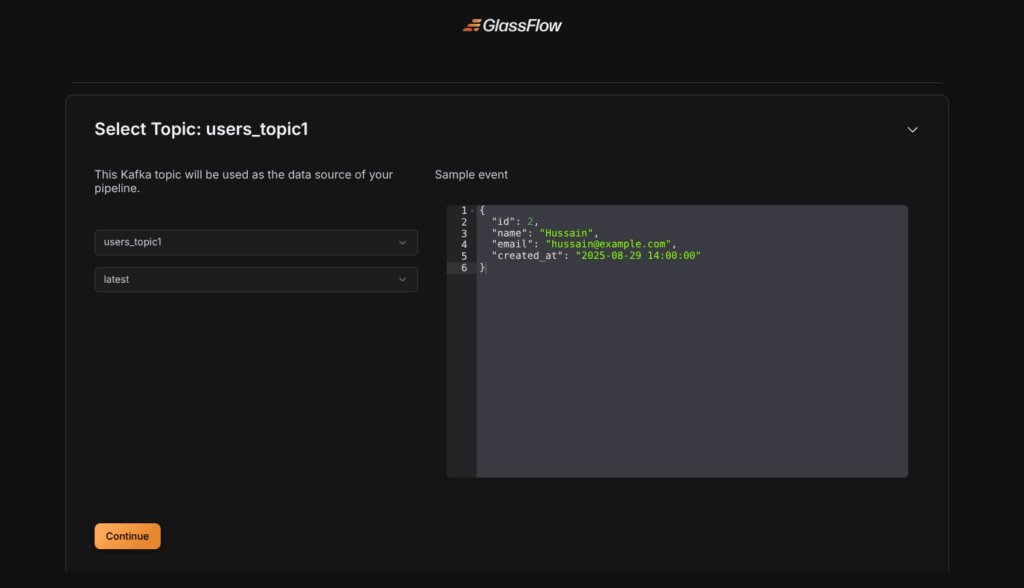Click the GlassFlow wordmark text
Viewport: 1024px width, 588px height.
click(x=523, y=25)
